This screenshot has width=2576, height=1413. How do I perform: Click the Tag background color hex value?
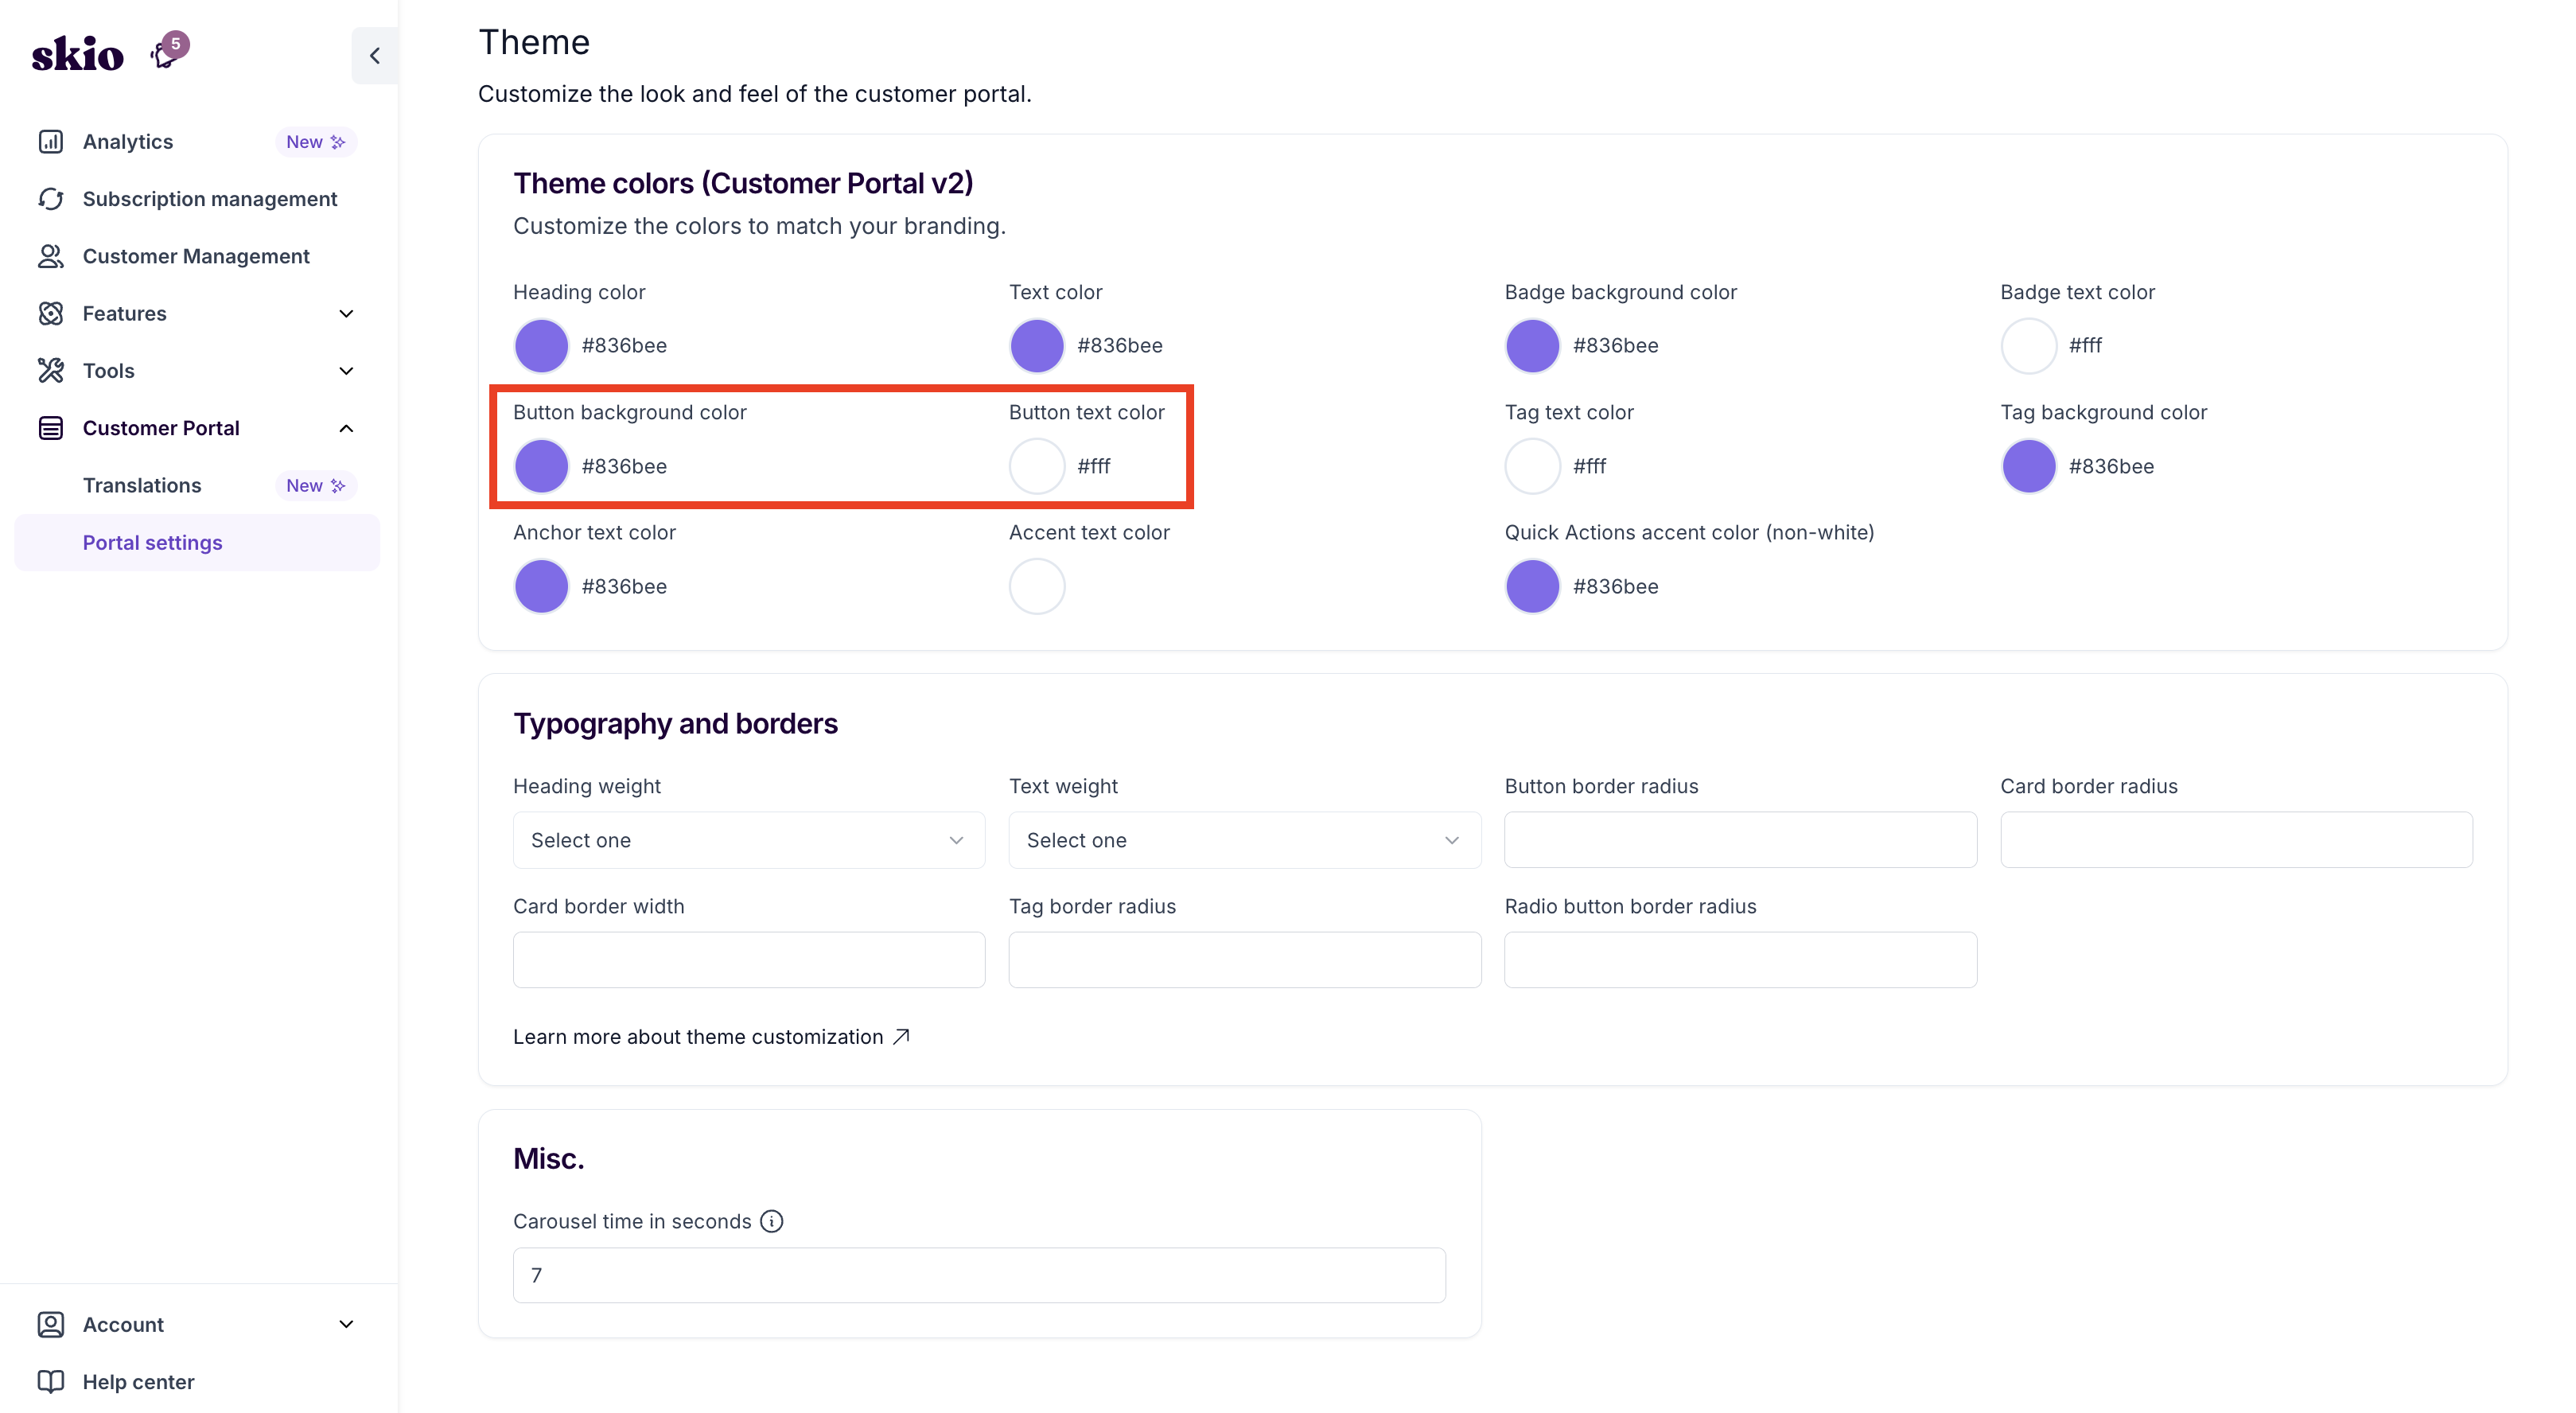[x=2112, y=466]
